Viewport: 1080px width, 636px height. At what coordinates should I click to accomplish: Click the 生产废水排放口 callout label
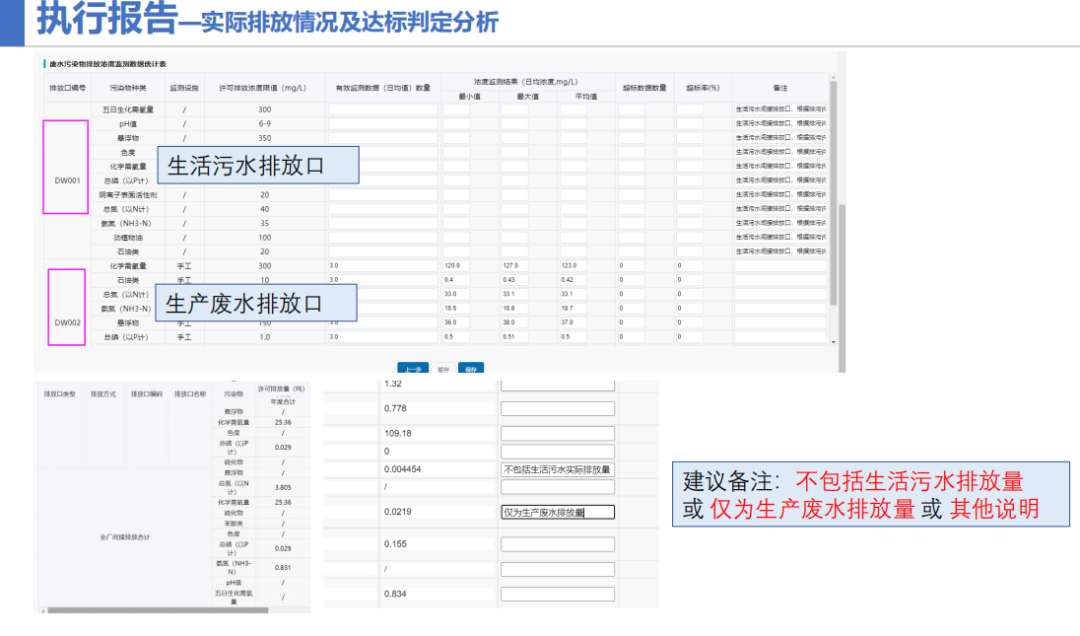(x=257, y=302)
